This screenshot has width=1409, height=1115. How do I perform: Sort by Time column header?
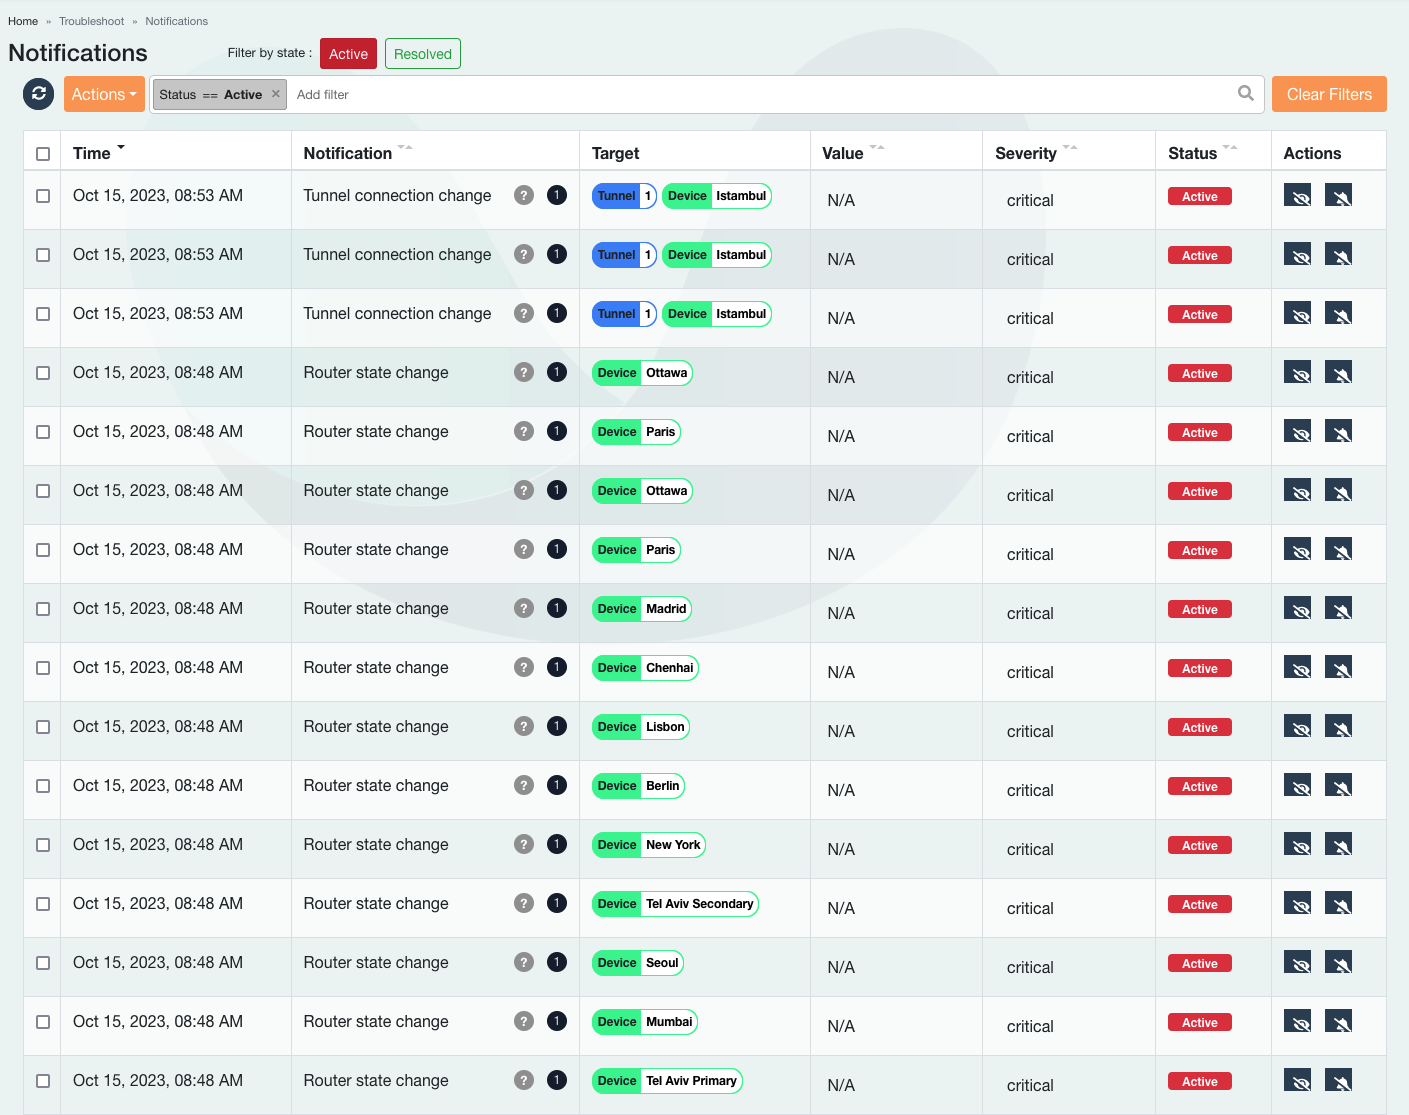pyautogui.click(x=92, y=153)
